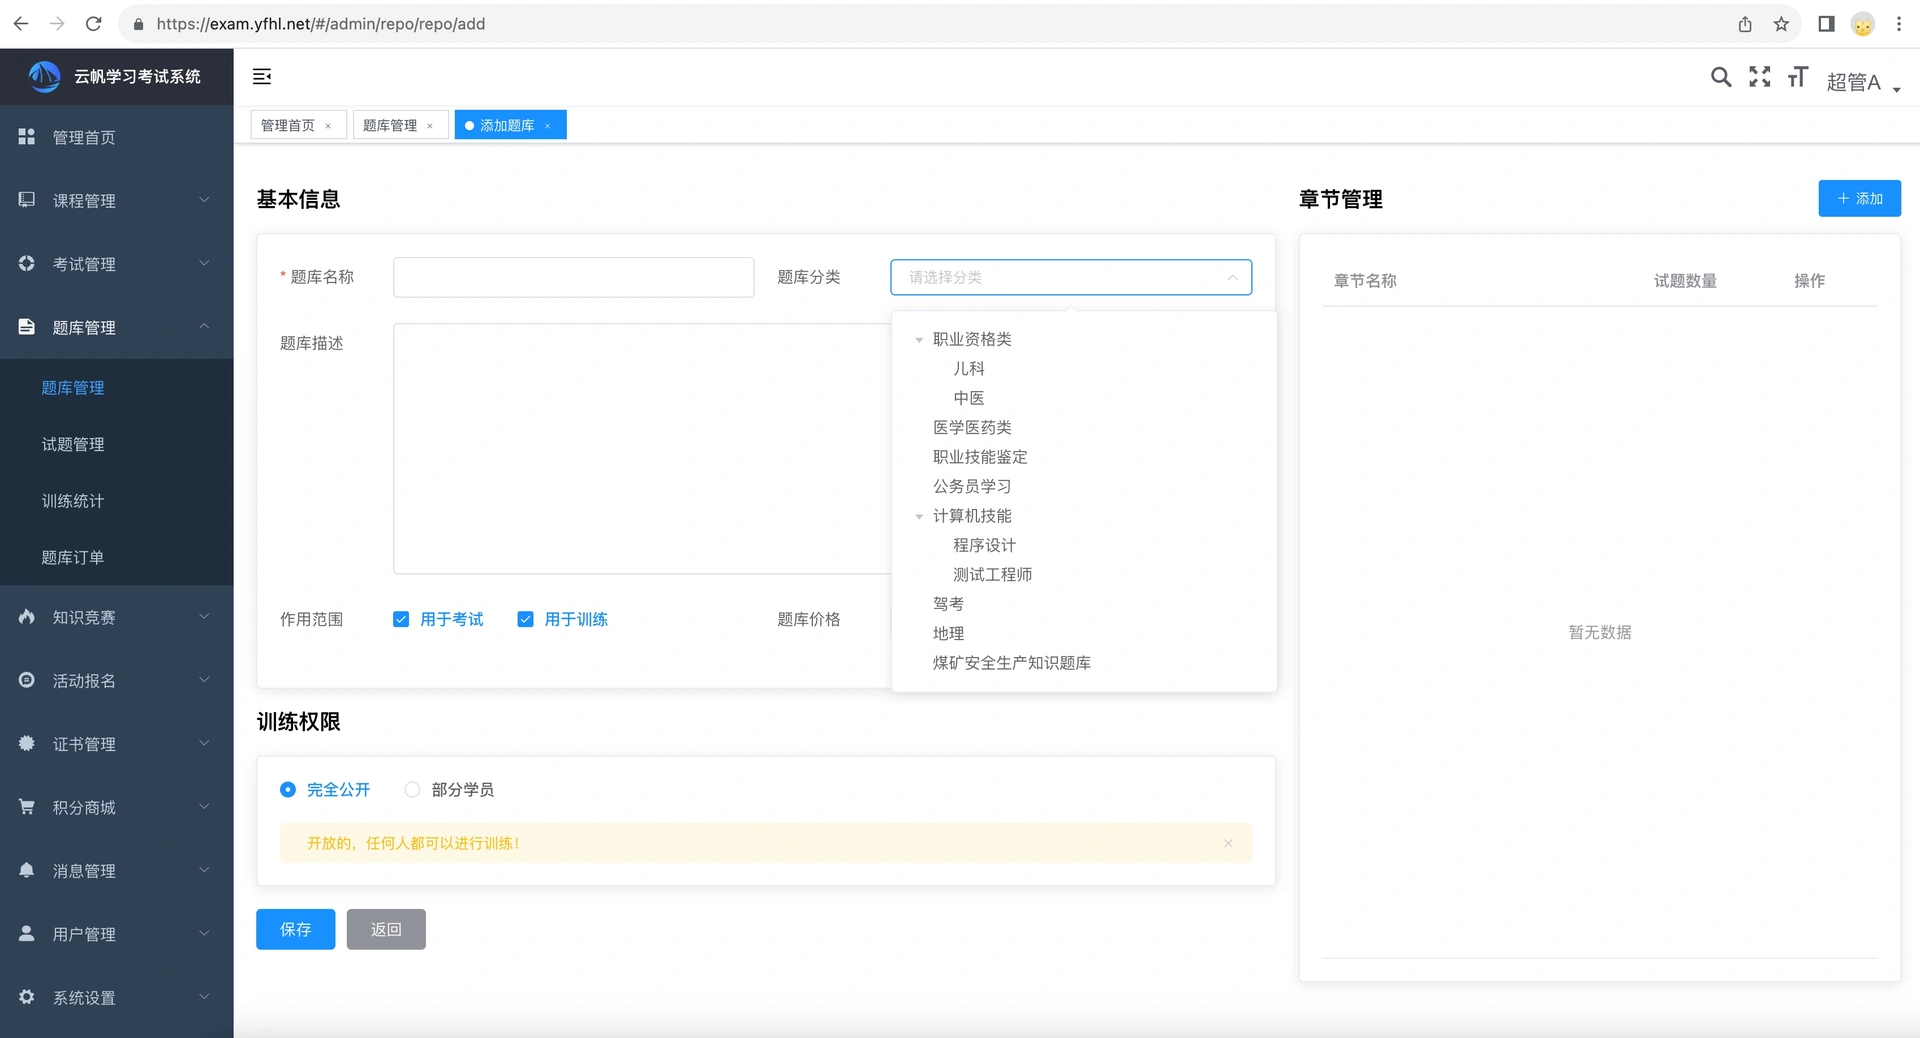Click the 考试管理 sidebar icon
1920x1038 pixels.
tap(27, 263)
